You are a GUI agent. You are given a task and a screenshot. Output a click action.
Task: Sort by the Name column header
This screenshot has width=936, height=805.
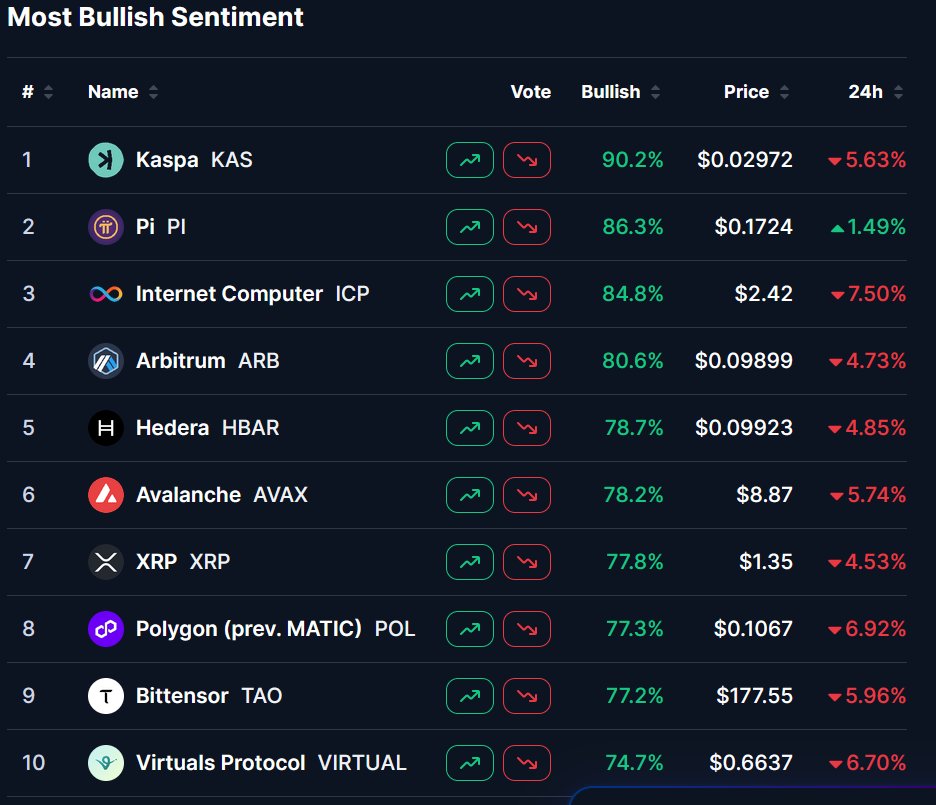coord(122,92)
